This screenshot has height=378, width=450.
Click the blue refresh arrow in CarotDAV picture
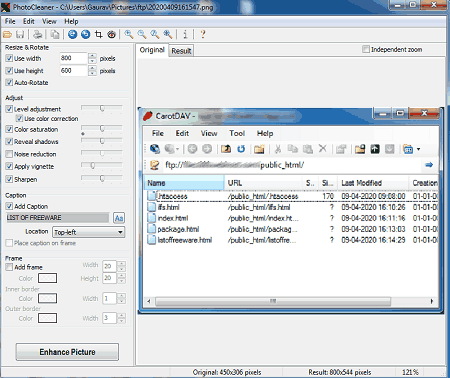pos(241,149)
